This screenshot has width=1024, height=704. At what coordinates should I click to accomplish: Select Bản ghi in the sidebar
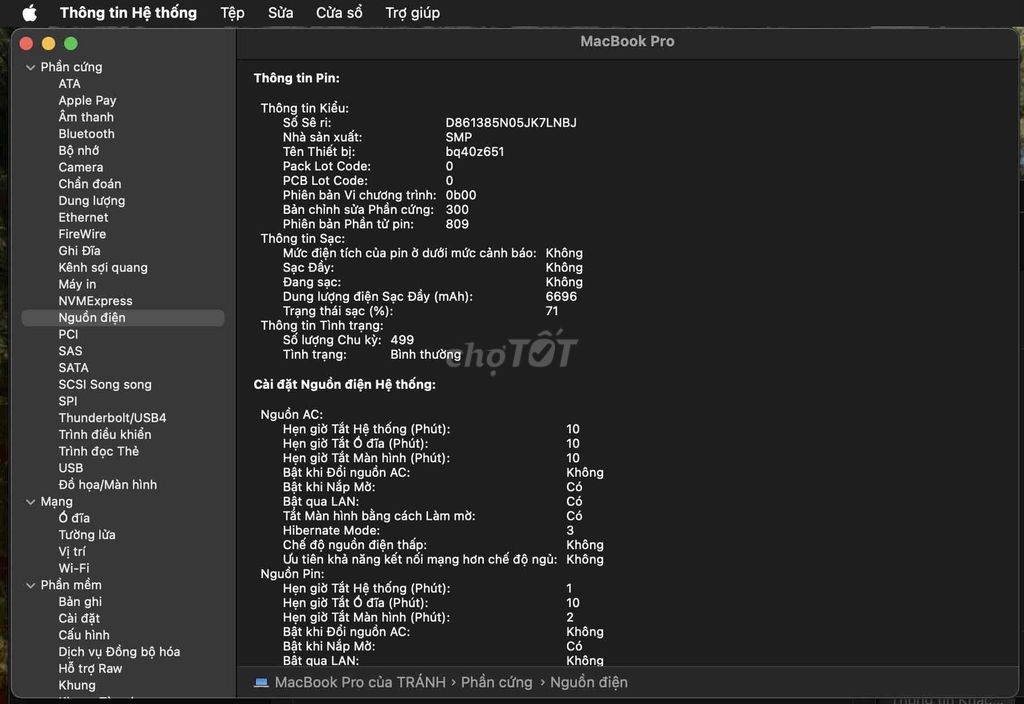pyautogui.click(x=80, y=601)
